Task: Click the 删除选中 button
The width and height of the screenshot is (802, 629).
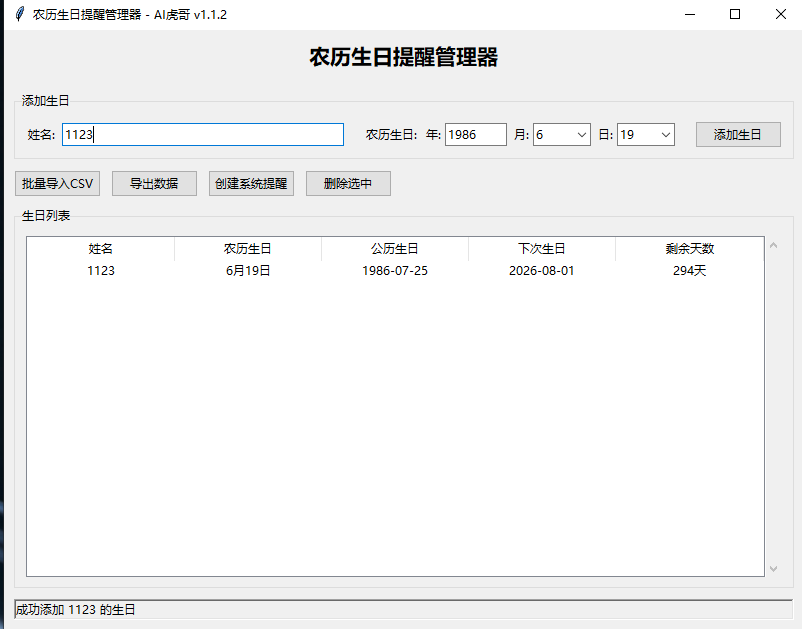Action: [x=348, y=183]
